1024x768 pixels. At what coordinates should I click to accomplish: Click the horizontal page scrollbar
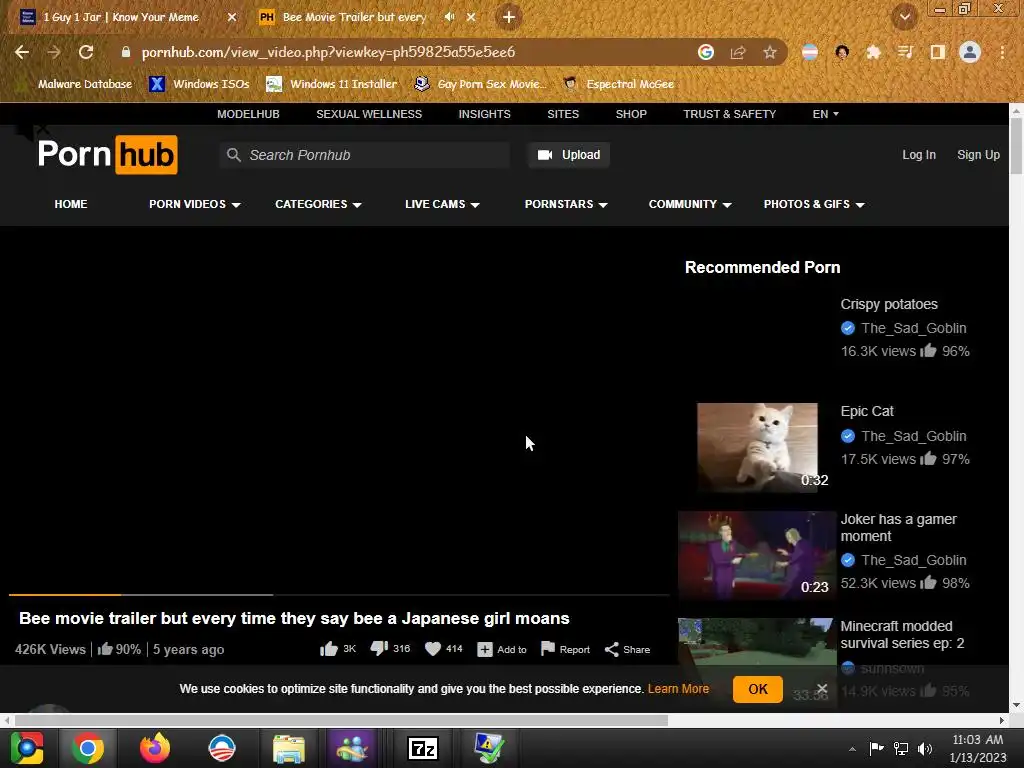(341, 720)
